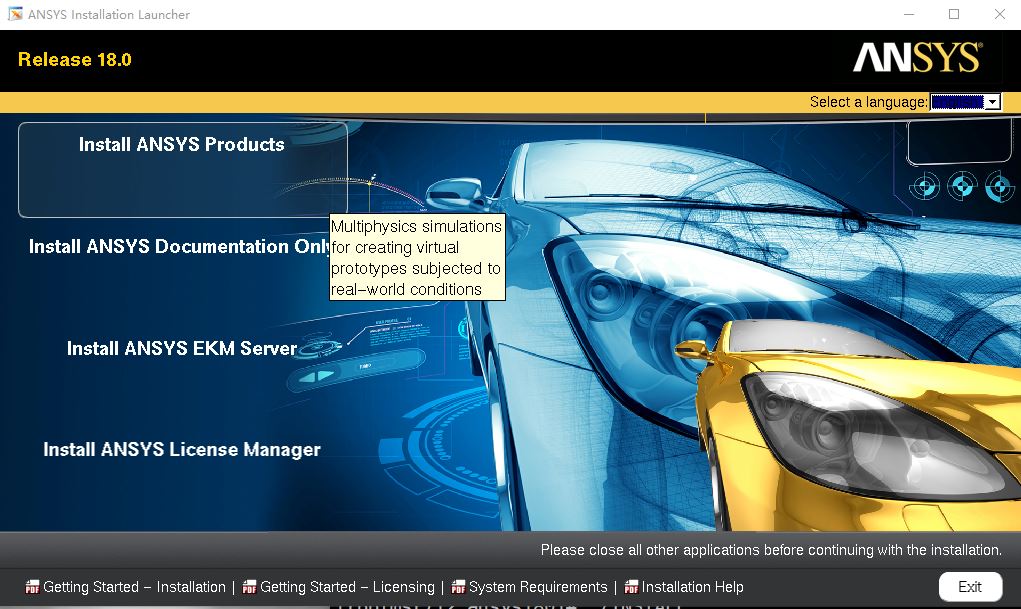Open the language selection dropdown

965,102
